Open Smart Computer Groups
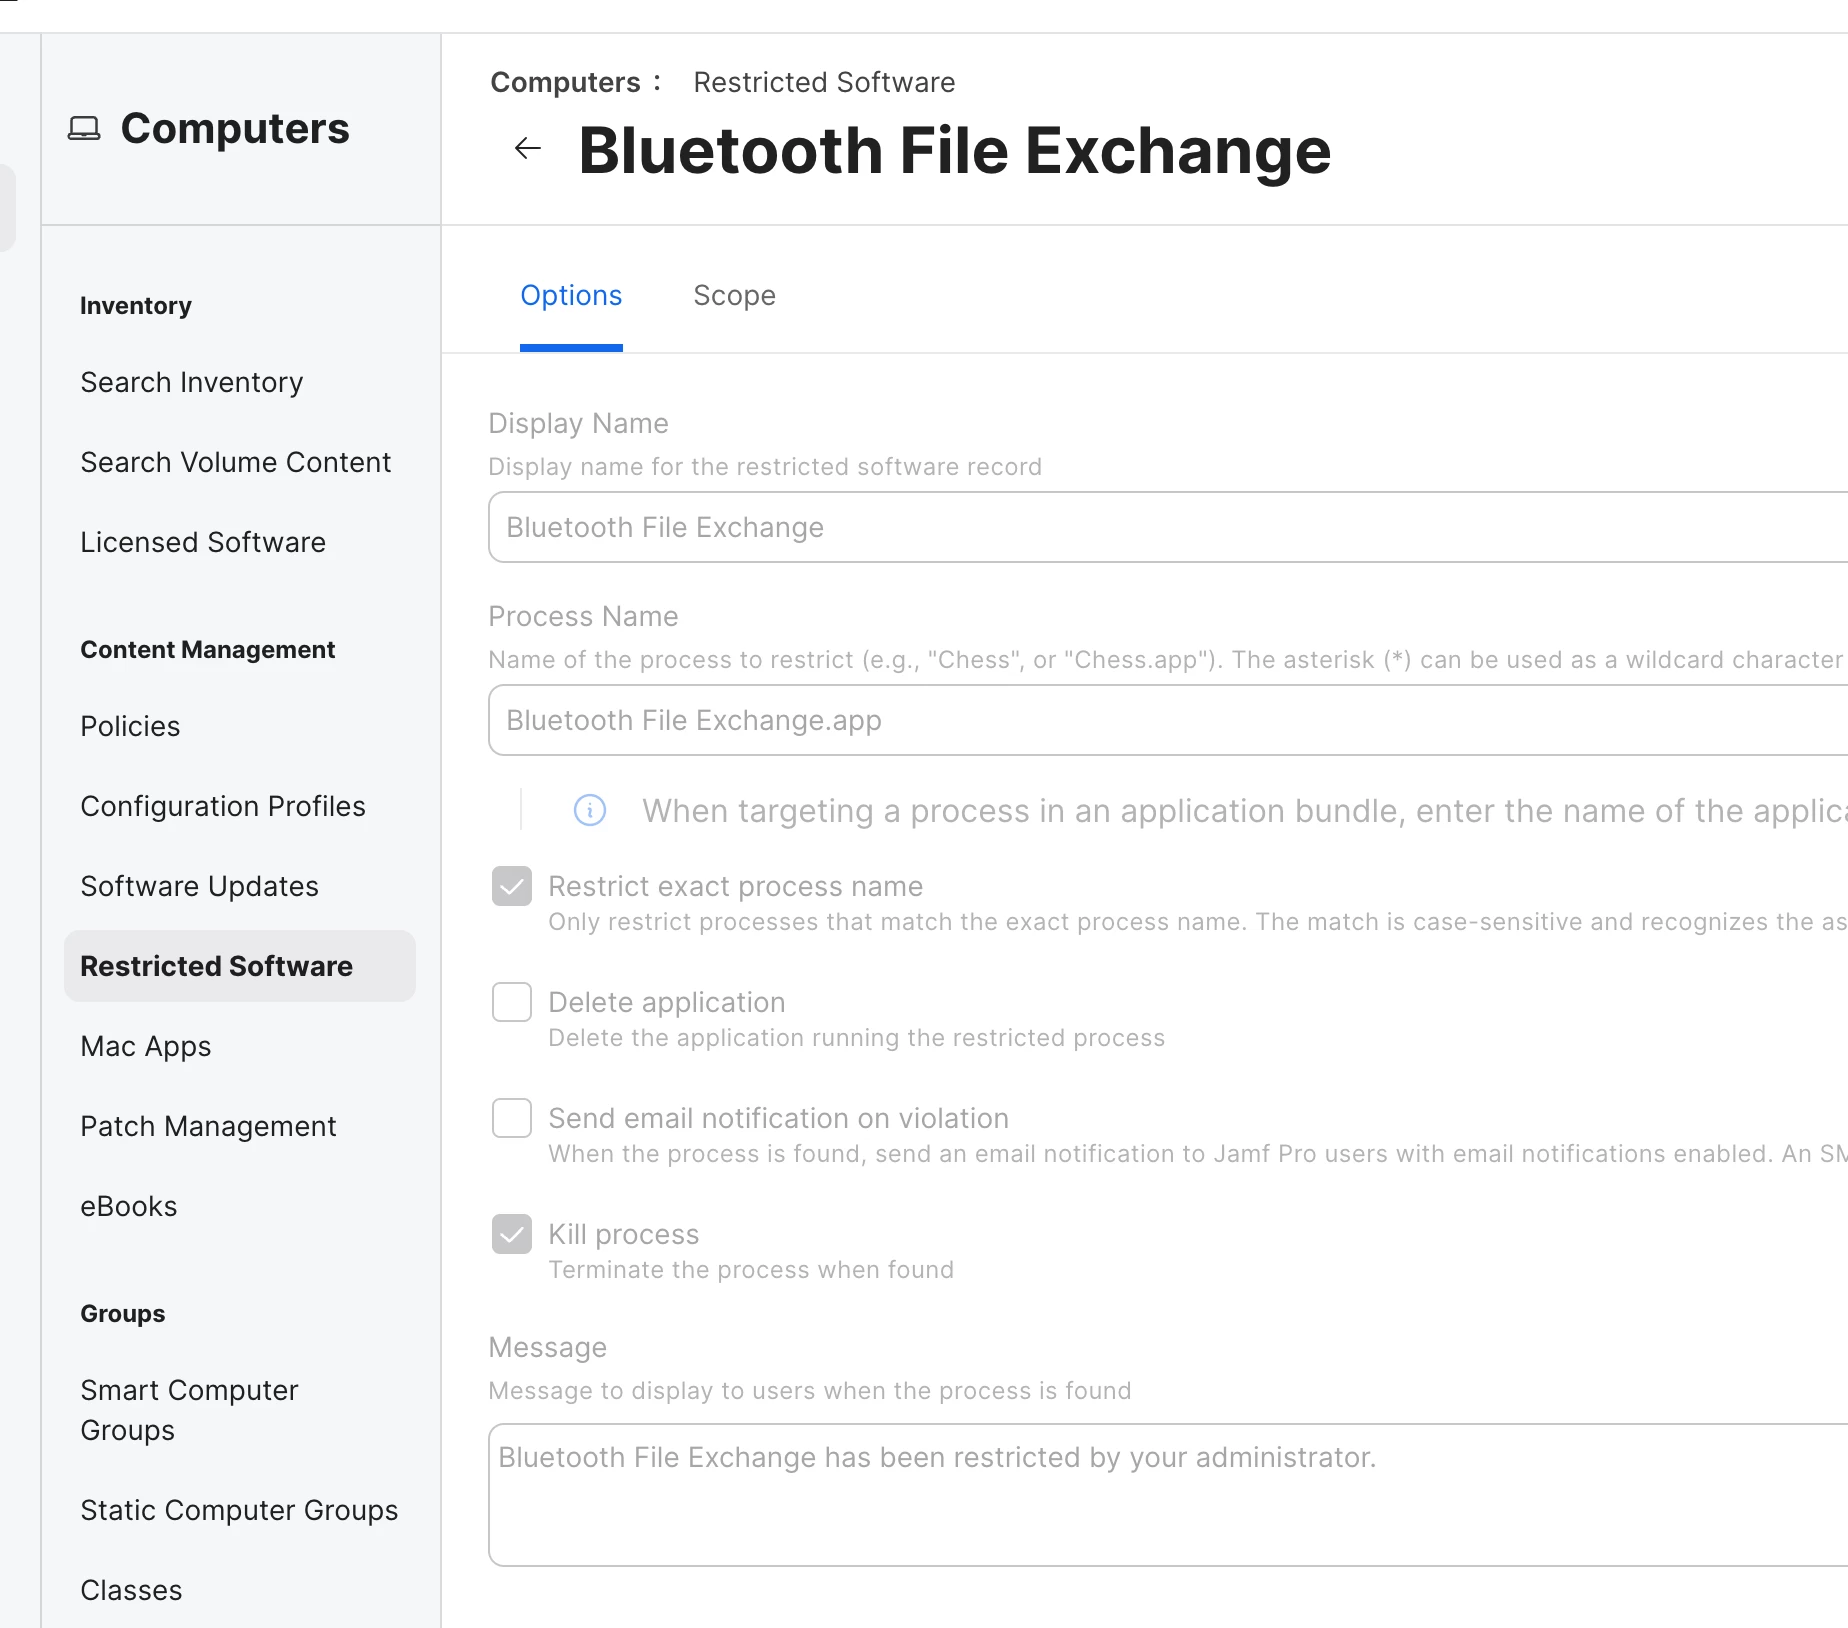The width and height of the screenshot is (1848, 1628). 190,1410
